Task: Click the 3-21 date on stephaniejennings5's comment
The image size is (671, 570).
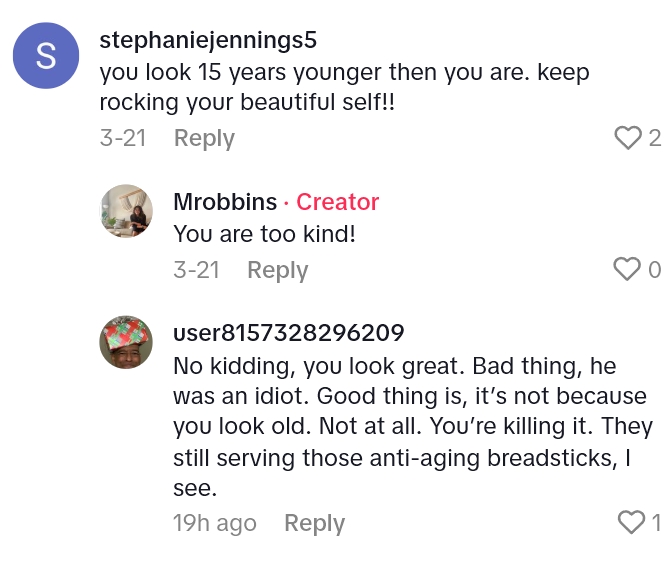Action: [x=123, y=138]
